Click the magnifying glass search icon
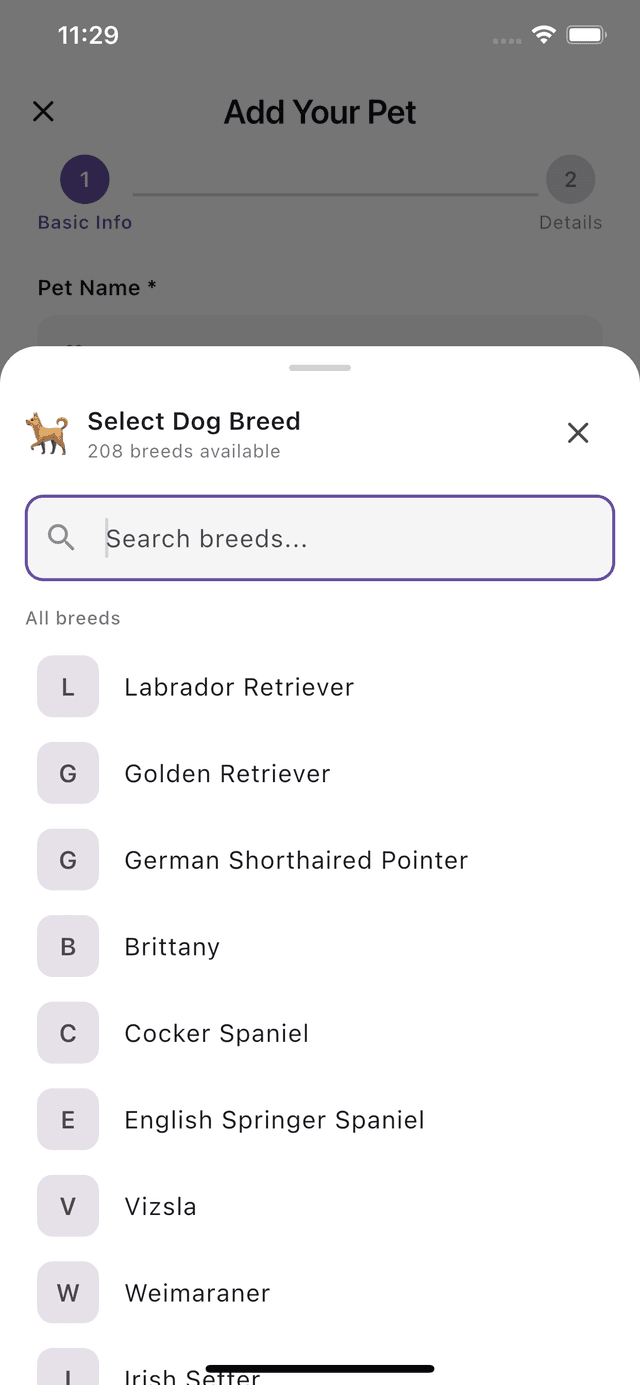The image size is (640, 1385). tap(61, 538)
